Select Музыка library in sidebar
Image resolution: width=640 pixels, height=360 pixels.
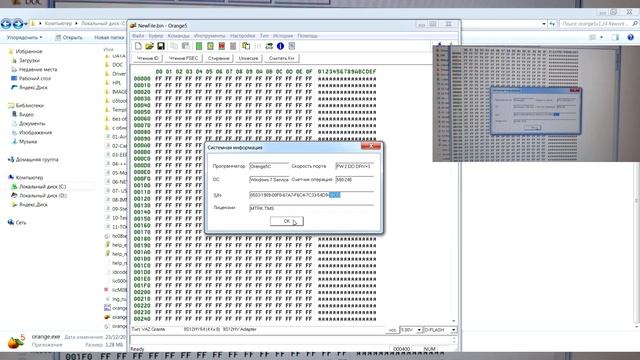24,141
